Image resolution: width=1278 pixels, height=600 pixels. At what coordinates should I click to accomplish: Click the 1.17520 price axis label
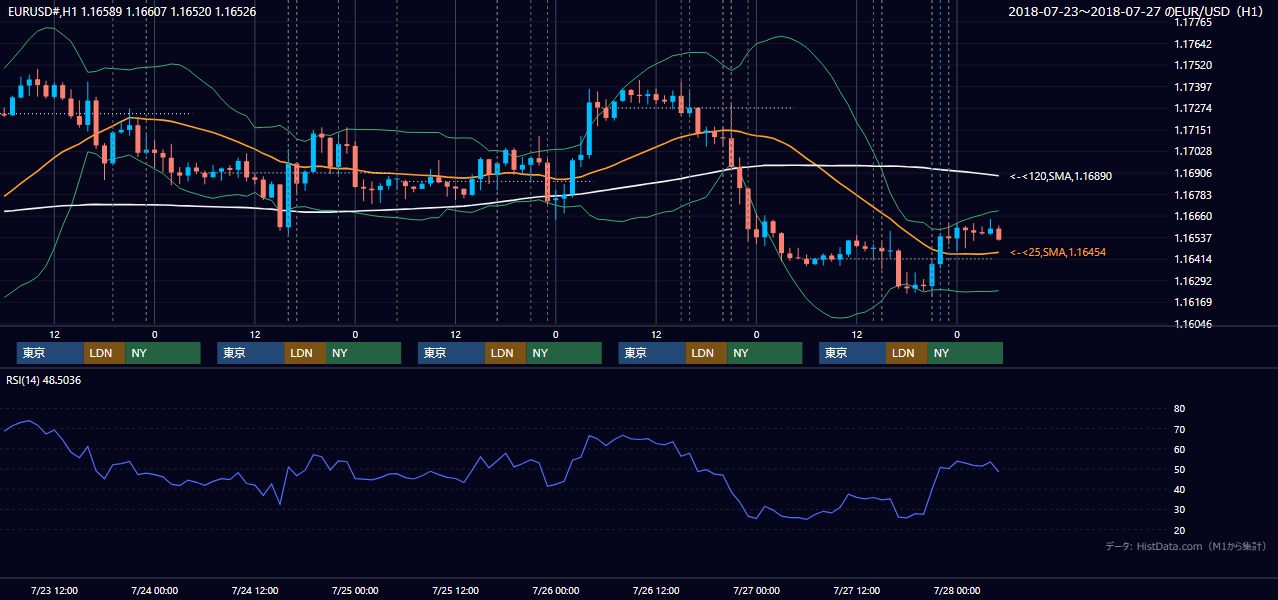point(1193,65)
